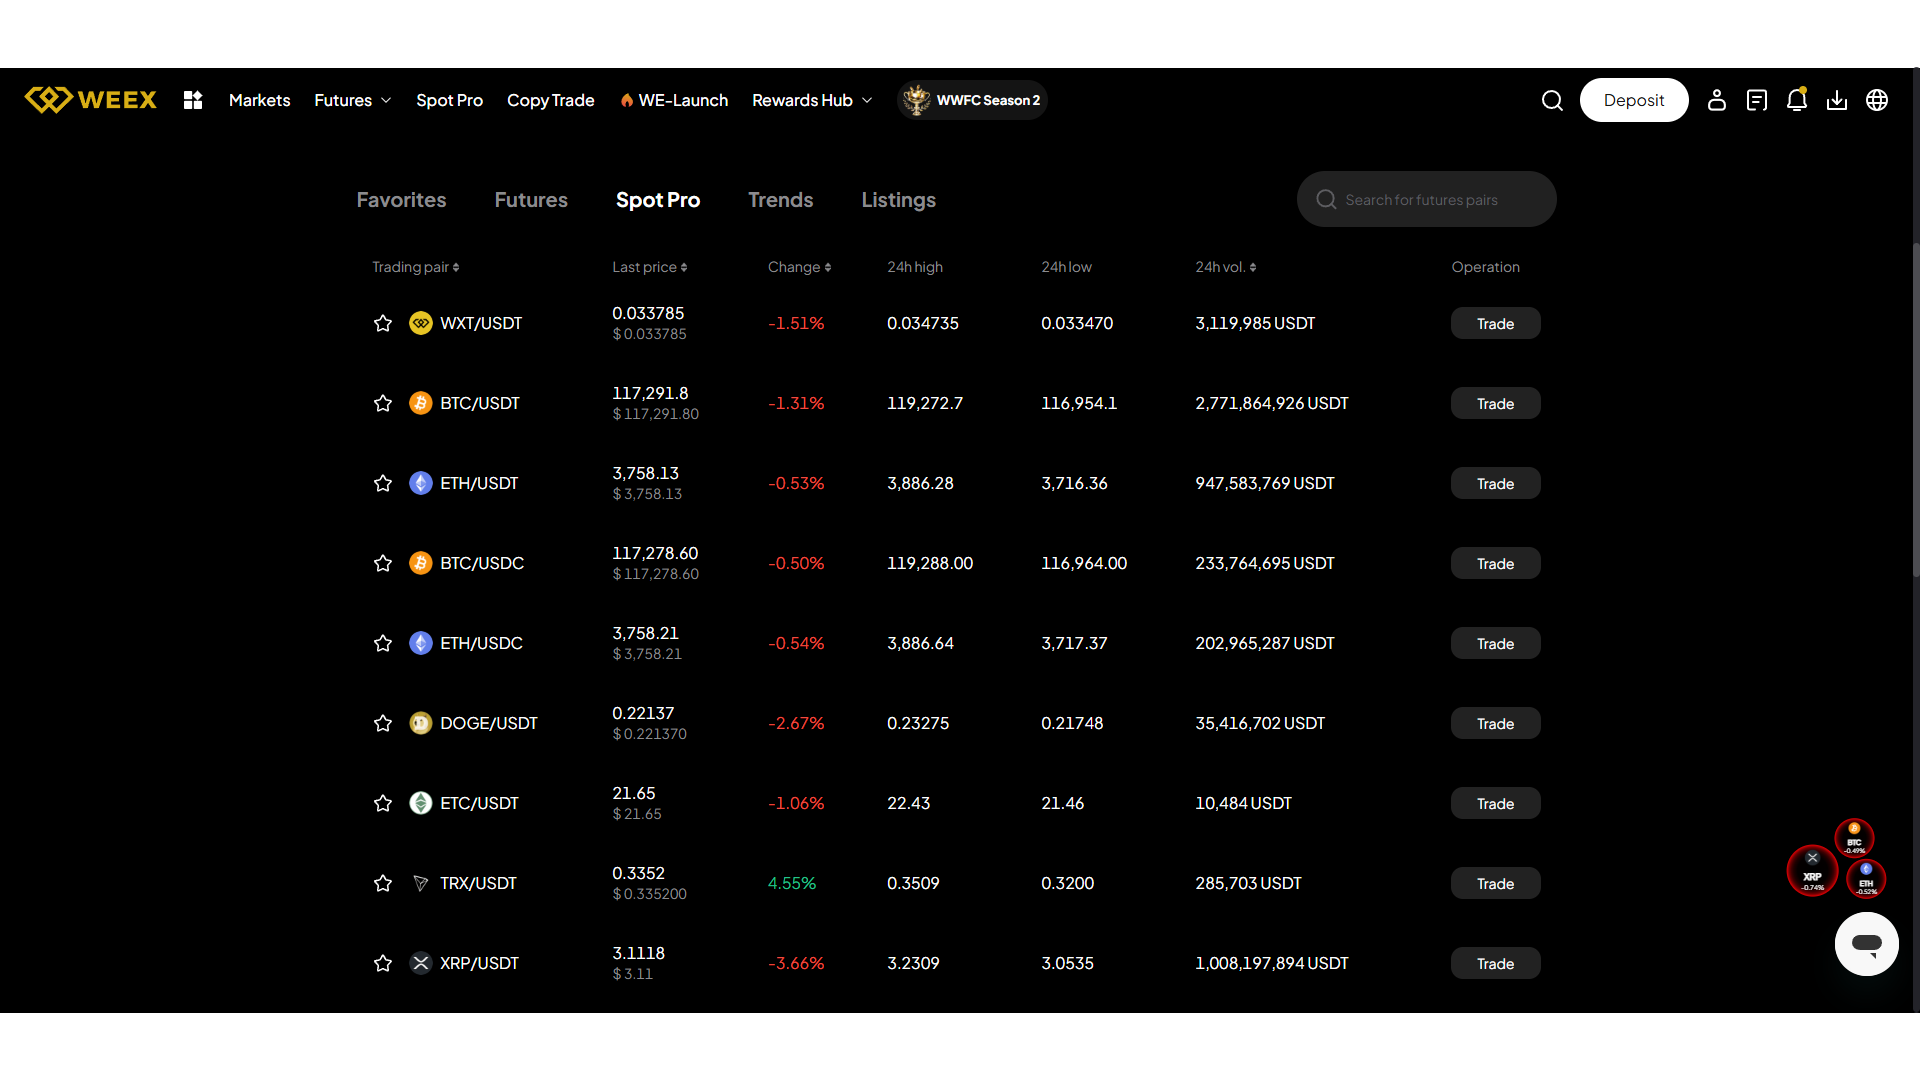Trade the DOGE/USDT pair

point(1495,723)
